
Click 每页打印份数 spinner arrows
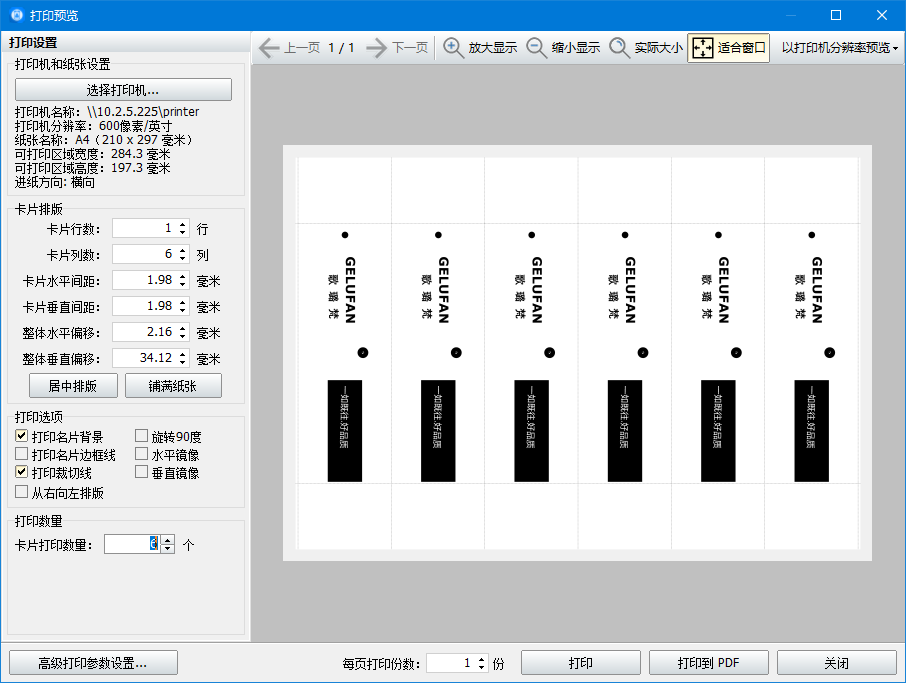click(x=481, y=663)
